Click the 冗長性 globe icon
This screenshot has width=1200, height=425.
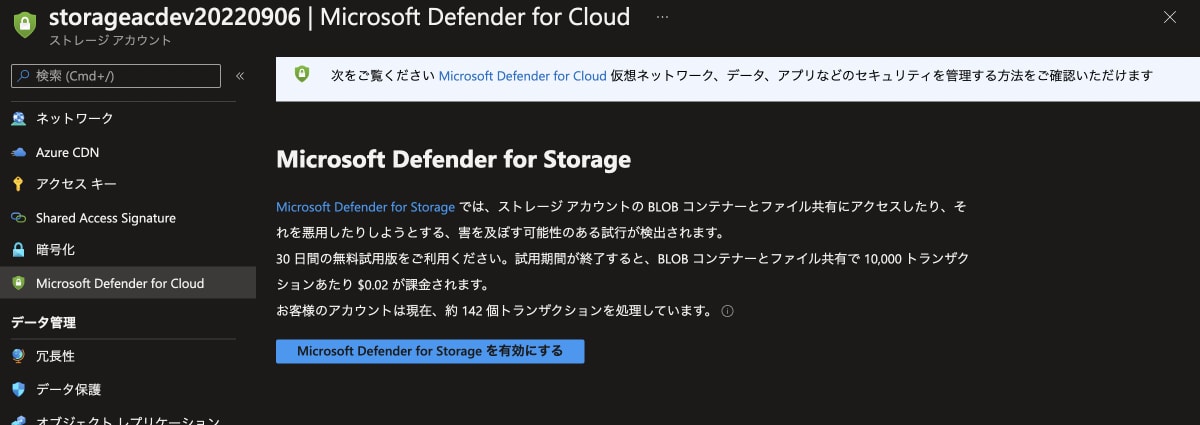click(x=18, y=356)
